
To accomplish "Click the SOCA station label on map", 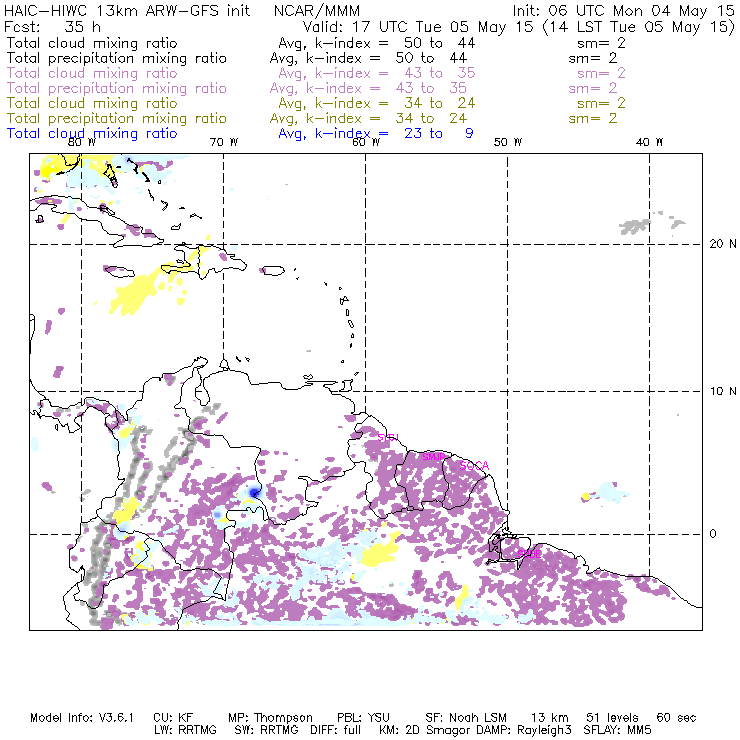I will (x=473, y=466).
